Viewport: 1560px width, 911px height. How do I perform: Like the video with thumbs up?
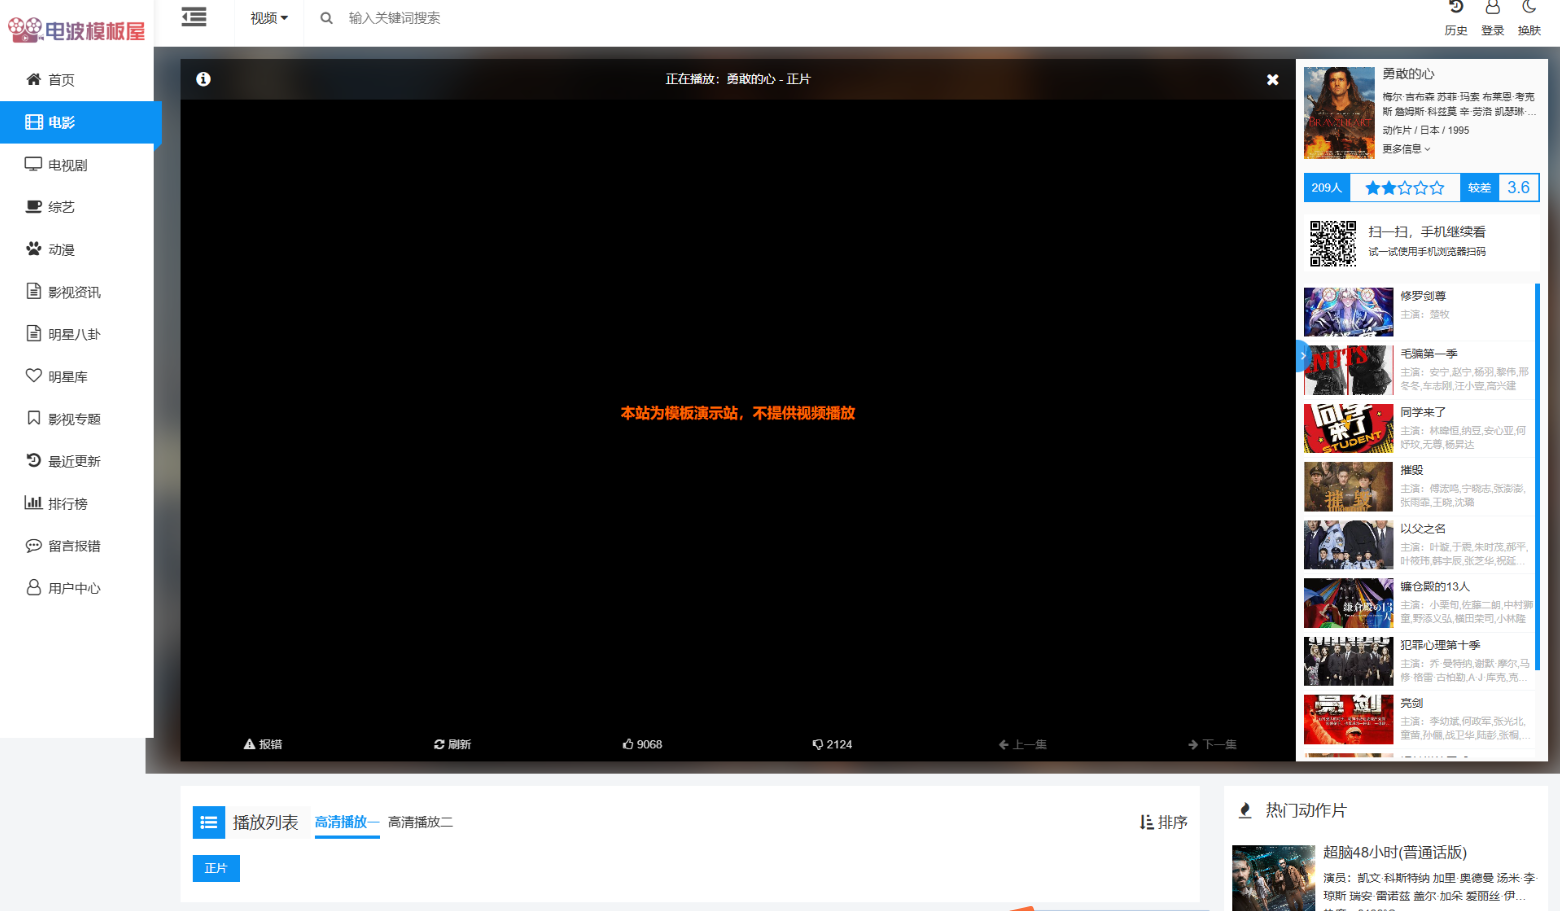click(642, 744)
